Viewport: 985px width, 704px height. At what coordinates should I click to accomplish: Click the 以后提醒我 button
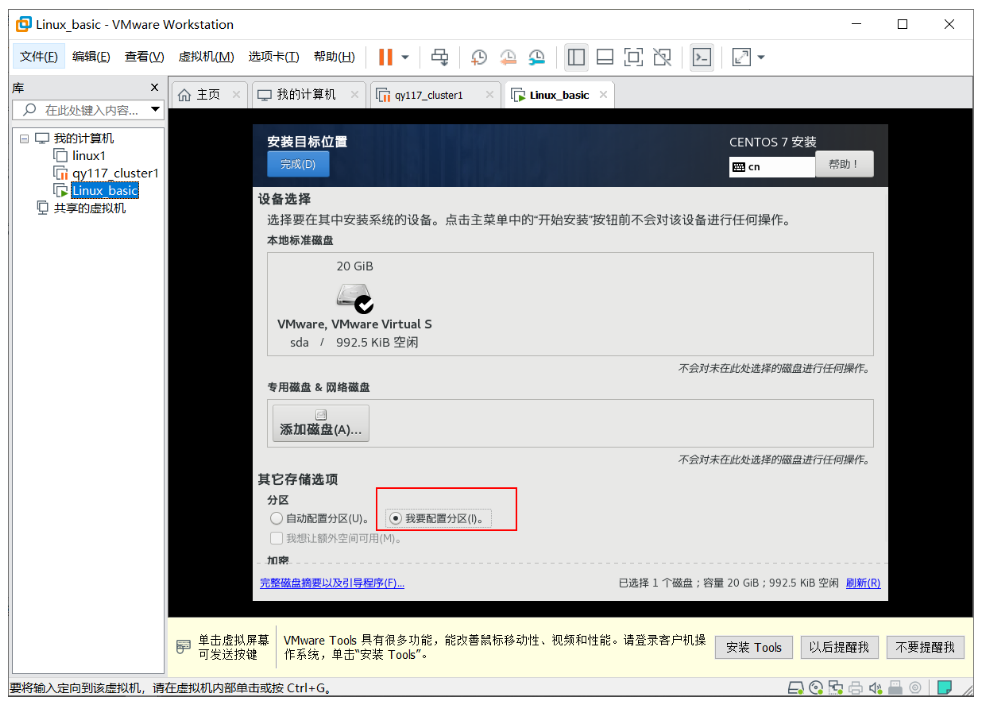[x=839, y=647]
